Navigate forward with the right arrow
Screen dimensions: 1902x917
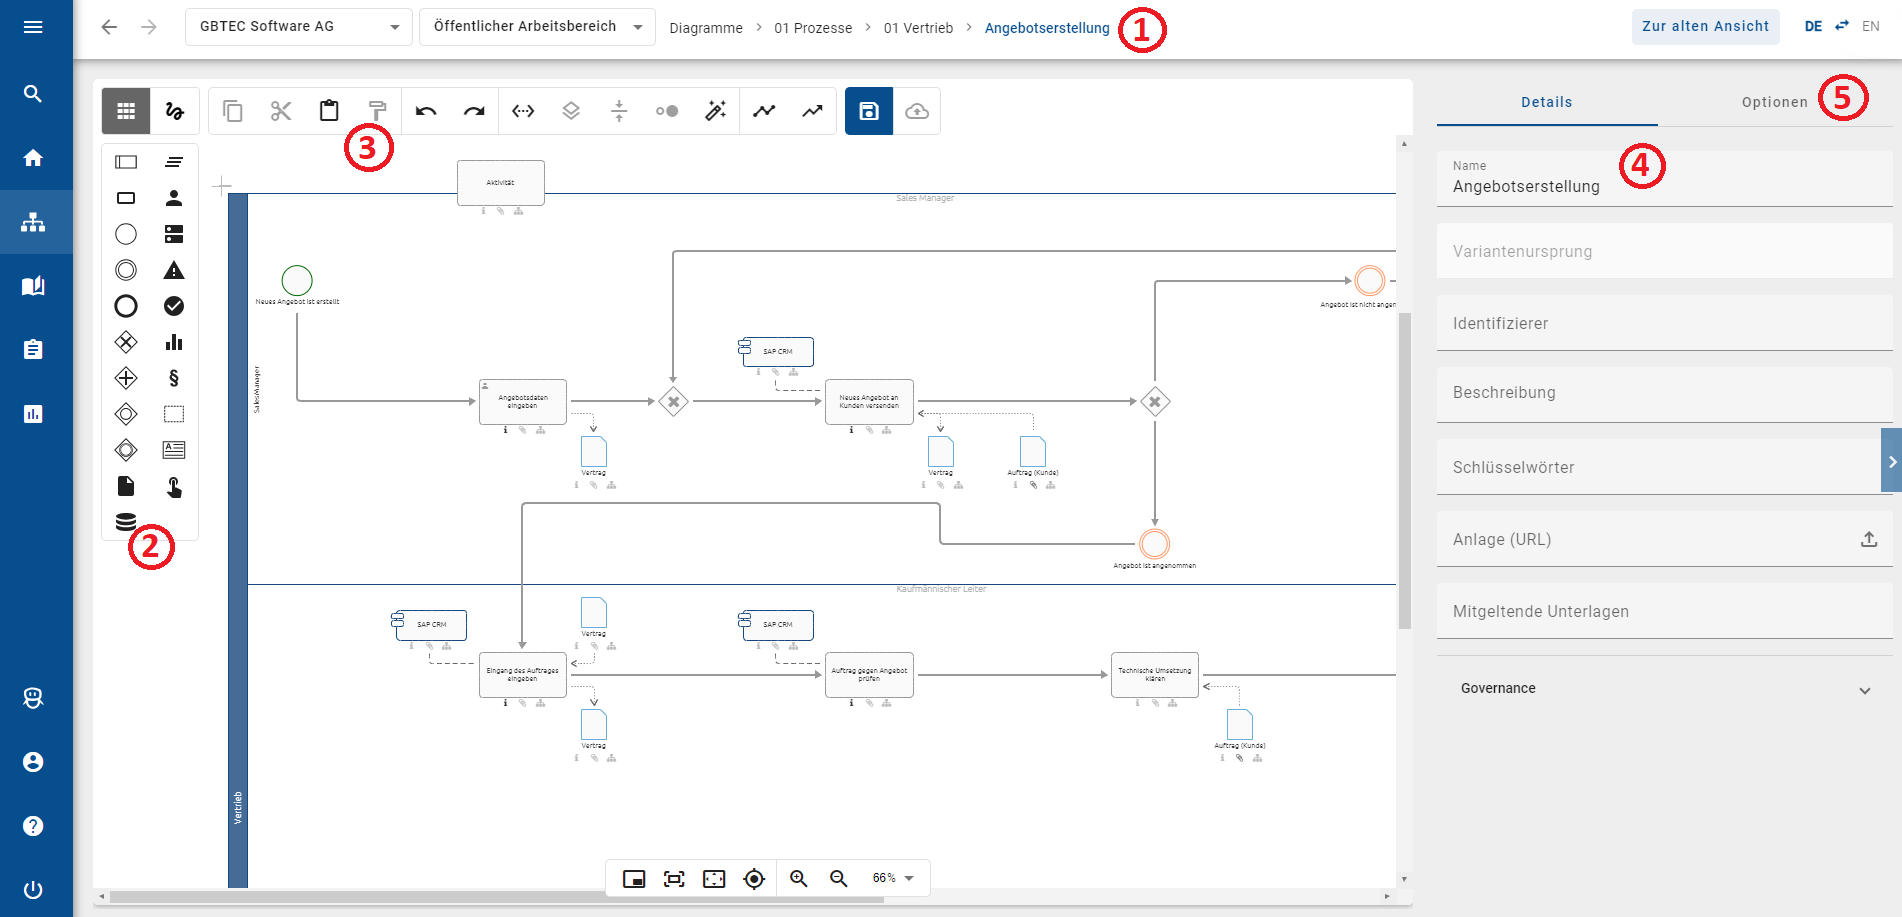pos(149,27)
